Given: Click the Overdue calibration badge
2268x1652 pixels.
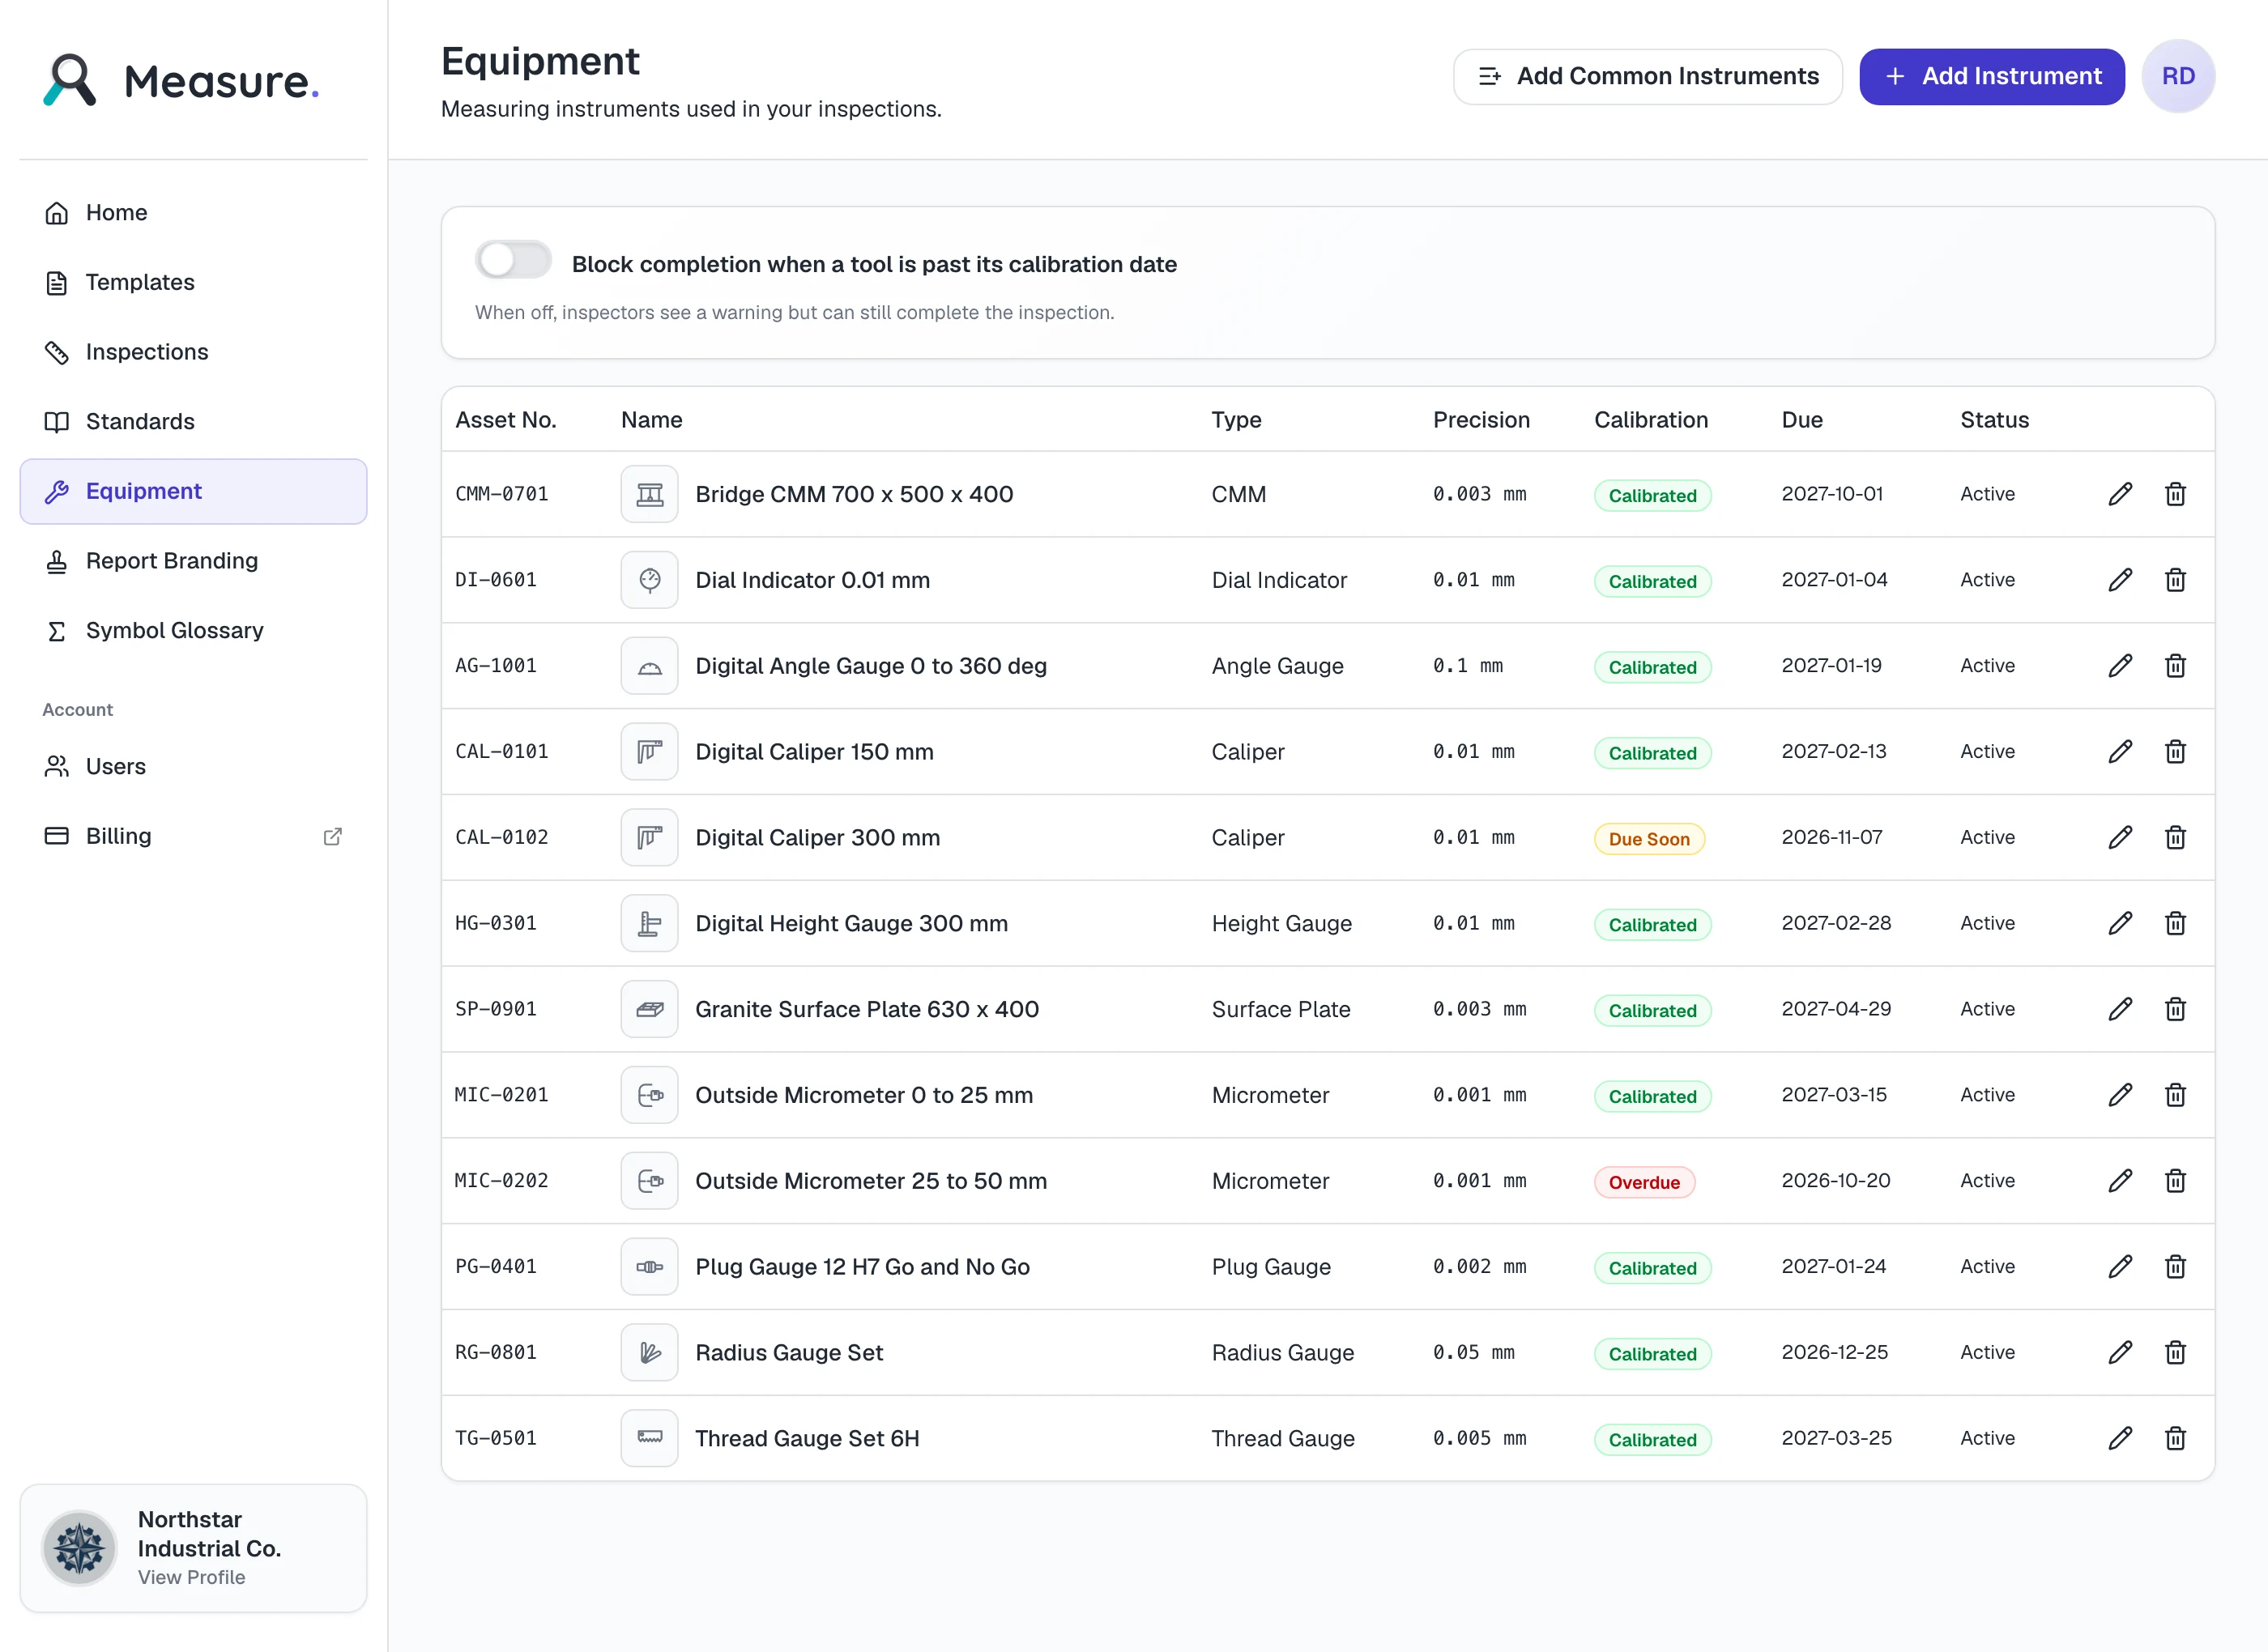Looking at the screenshot, I should click(x=1644, y=1182).
